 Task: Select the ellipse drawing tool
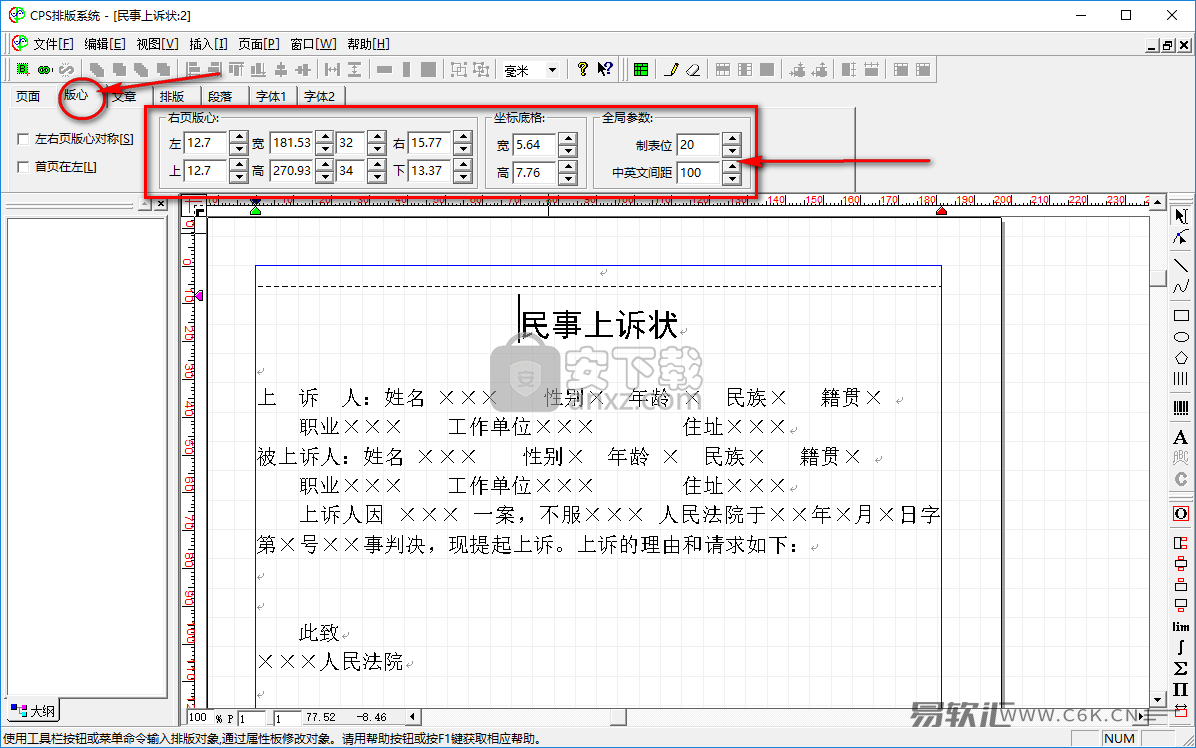pos(1181,336)
